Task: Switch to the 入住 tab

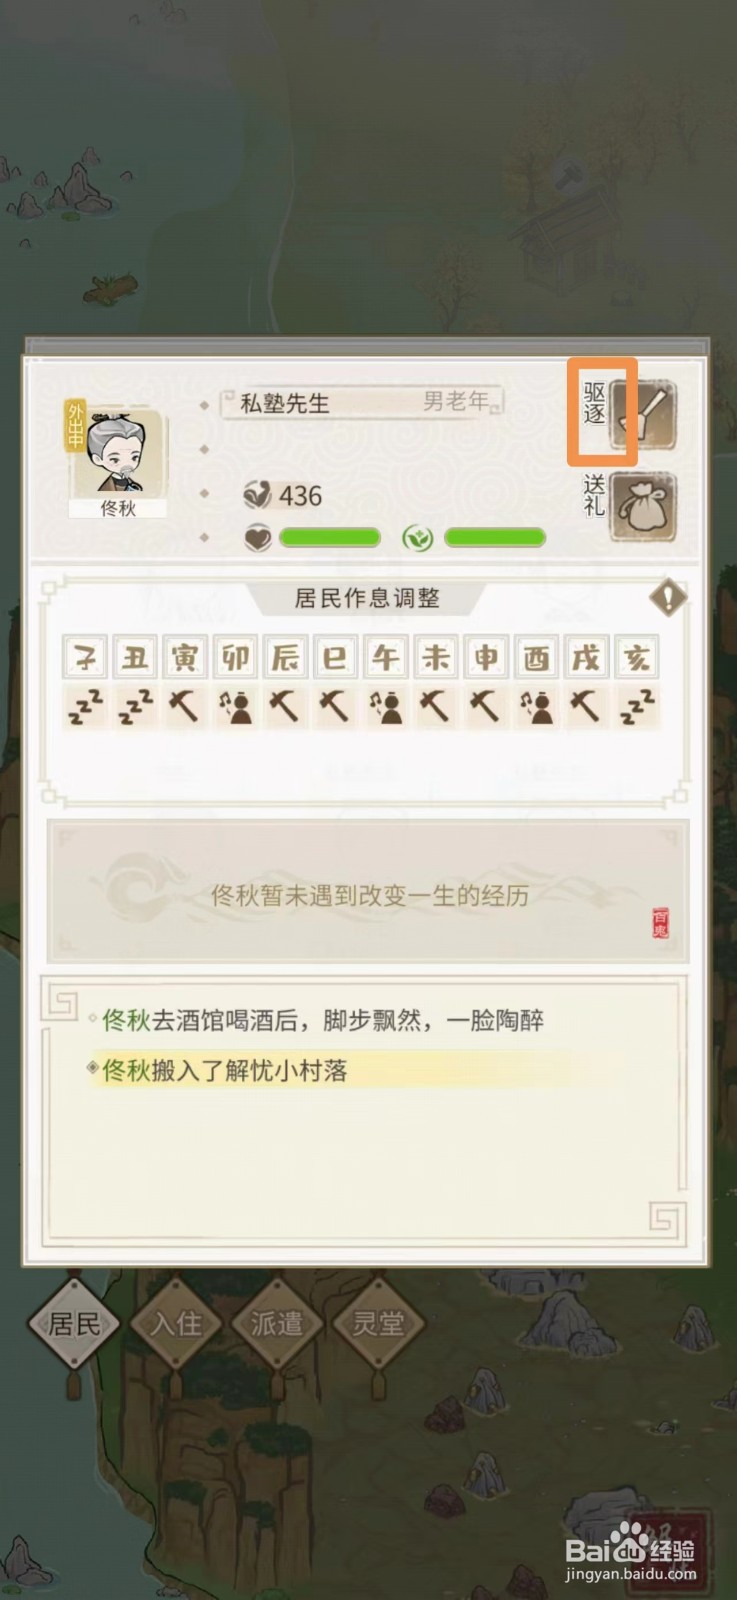Action: (x=176, y=1324)
